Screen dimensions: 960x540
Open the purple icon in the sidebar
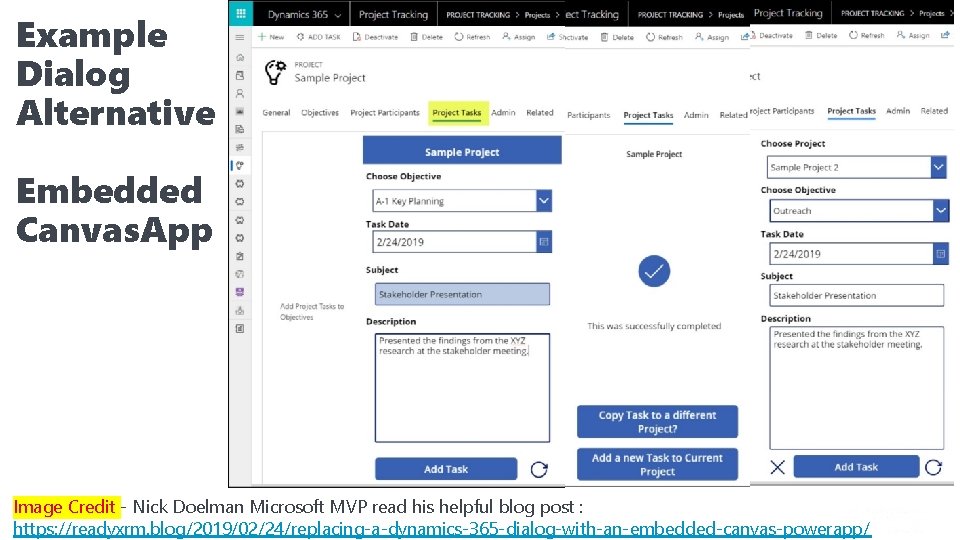tap(240, 292)
